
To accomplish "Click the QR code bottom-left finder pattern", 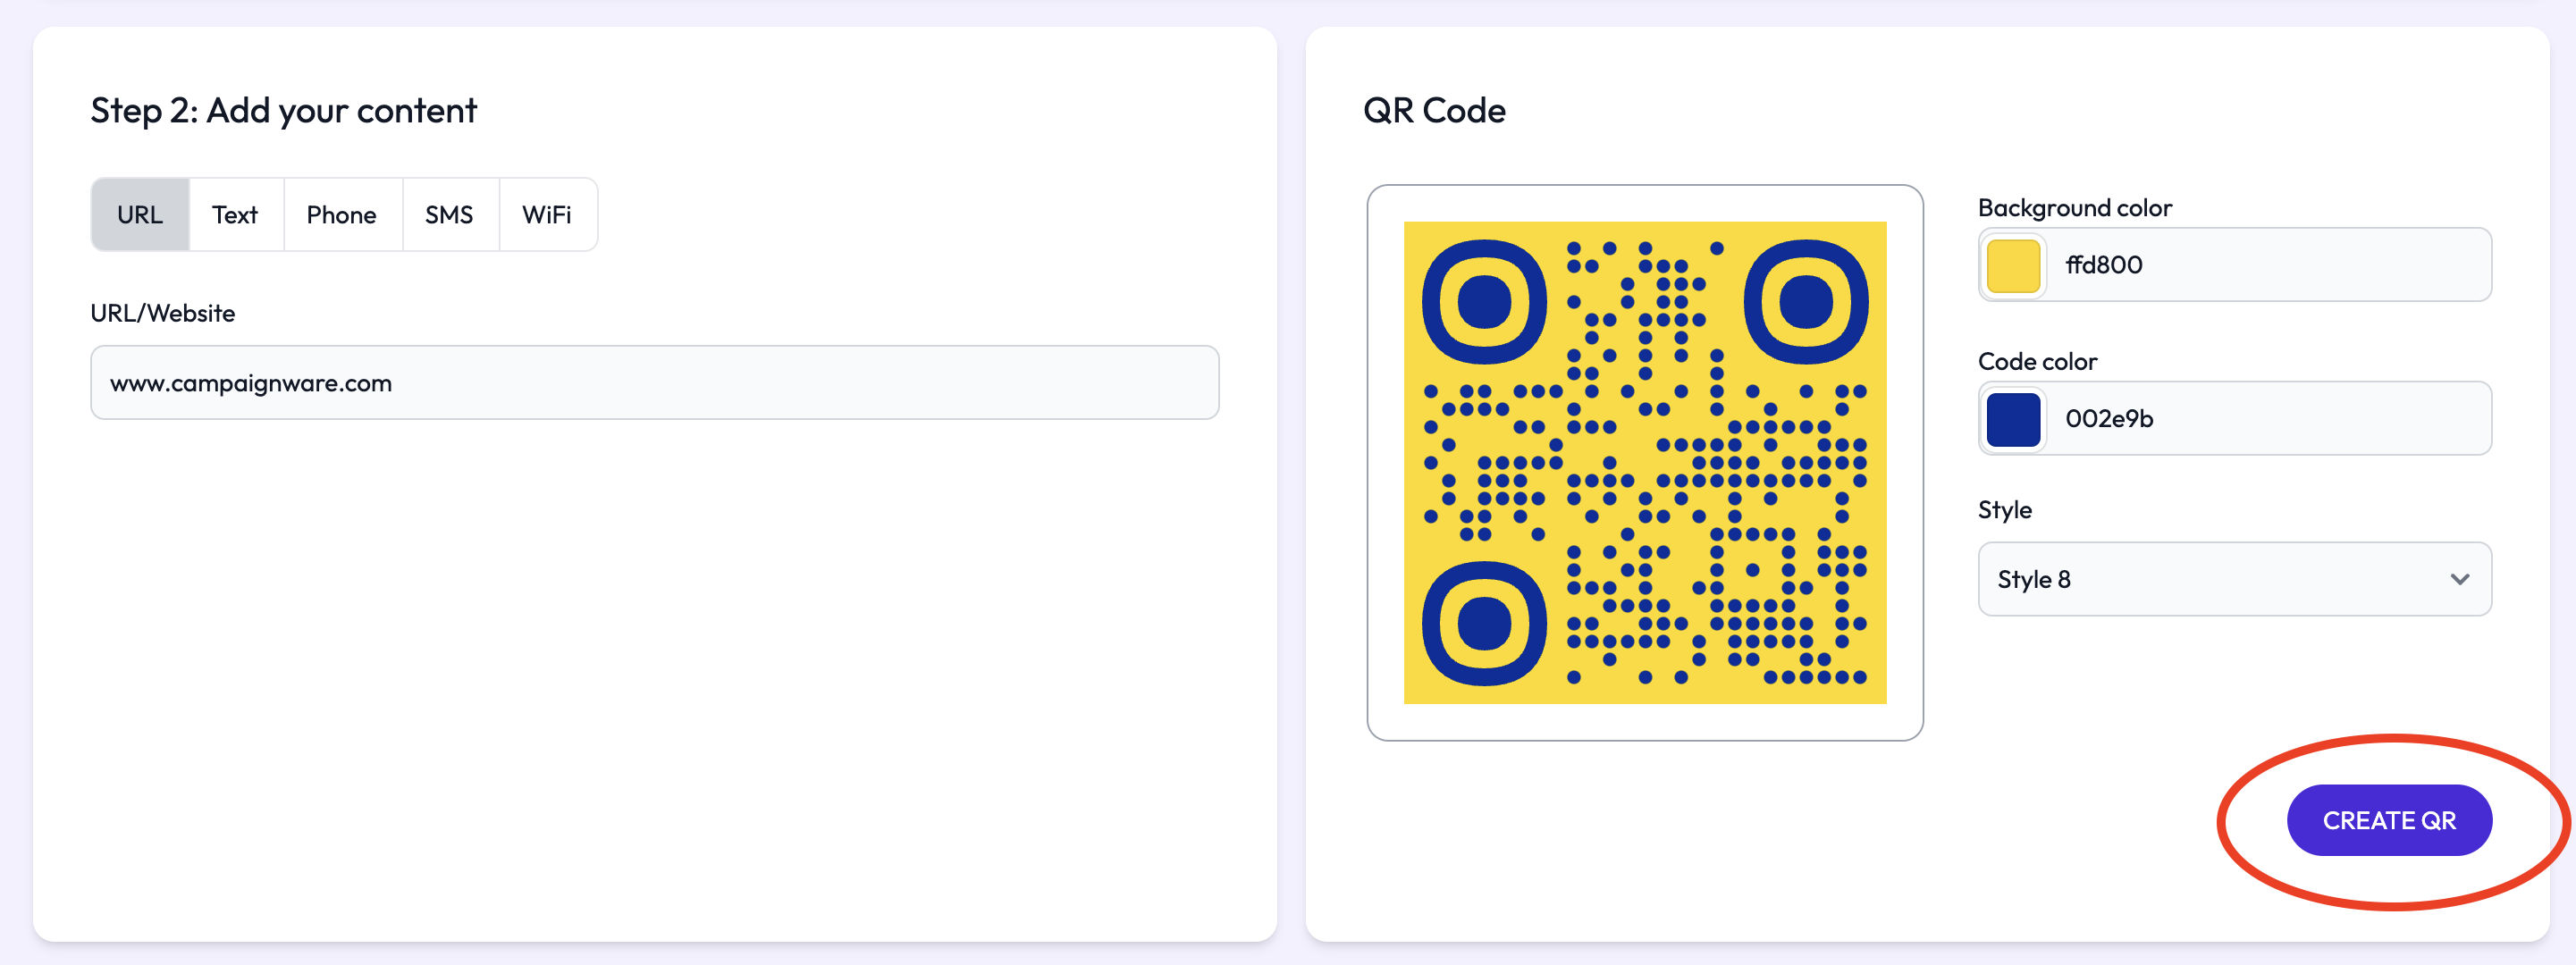I will click(1484, 623).
